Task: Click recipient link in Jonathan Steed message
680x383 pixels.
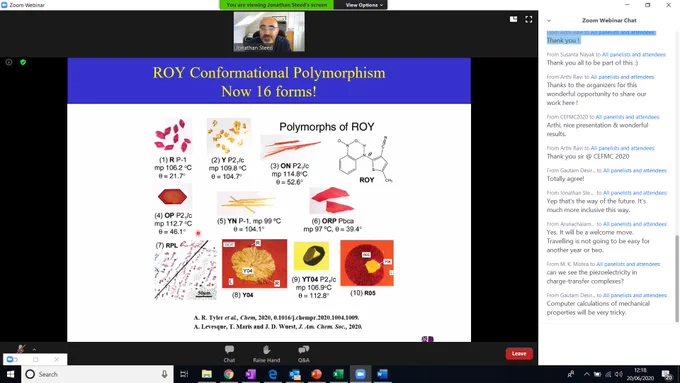Action: pyautogui.click(x=635, y=193)
